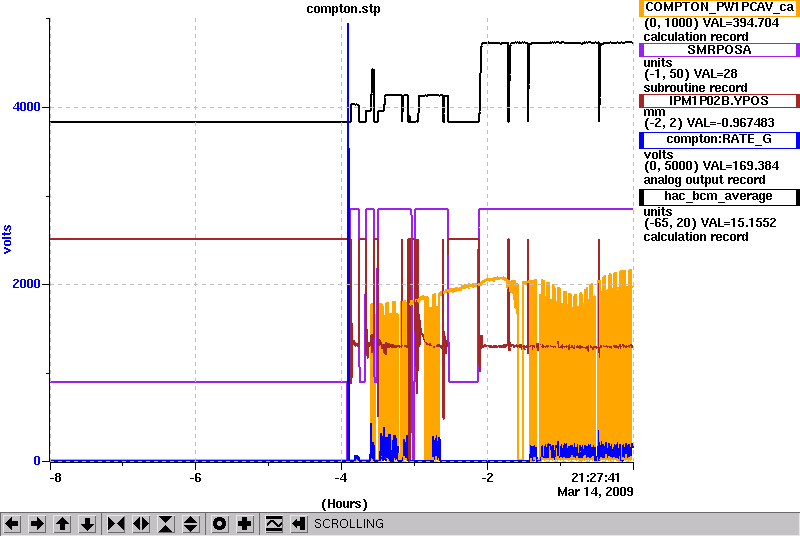This screenshot has width=800, height=536.
Task: Click the volts y-axis label
Action: point(7,239)
